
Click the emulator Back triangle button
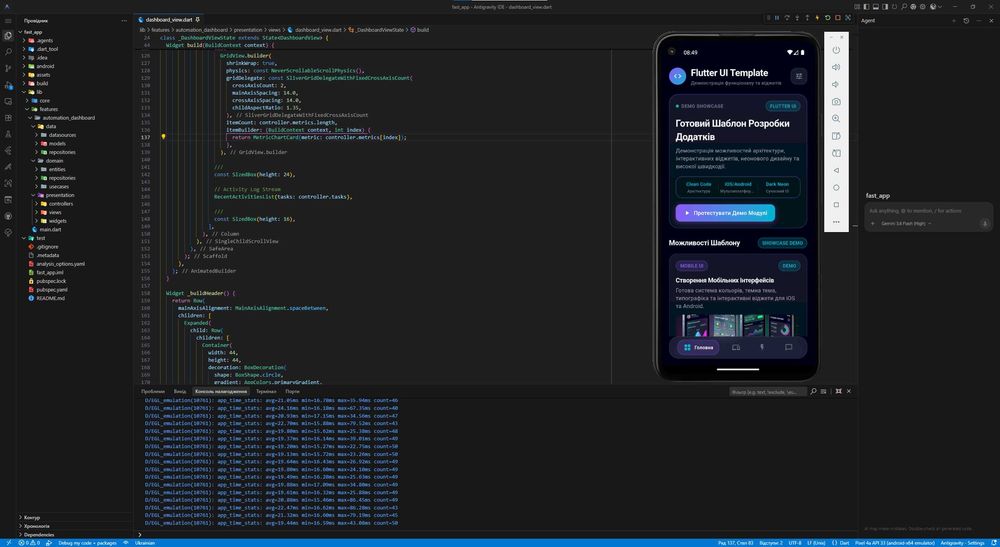coord(836,170)
